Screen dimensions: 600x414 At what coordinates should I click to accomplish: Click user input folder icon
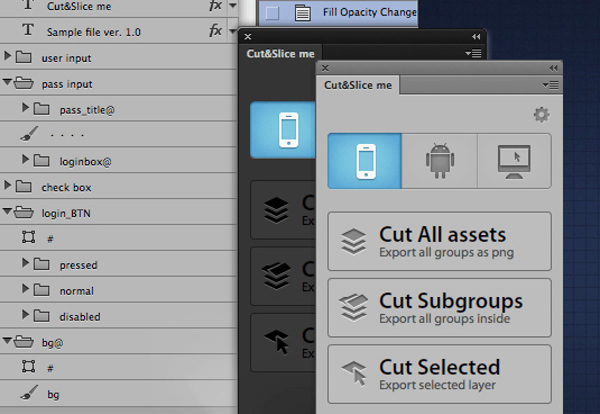pos(24,57)
